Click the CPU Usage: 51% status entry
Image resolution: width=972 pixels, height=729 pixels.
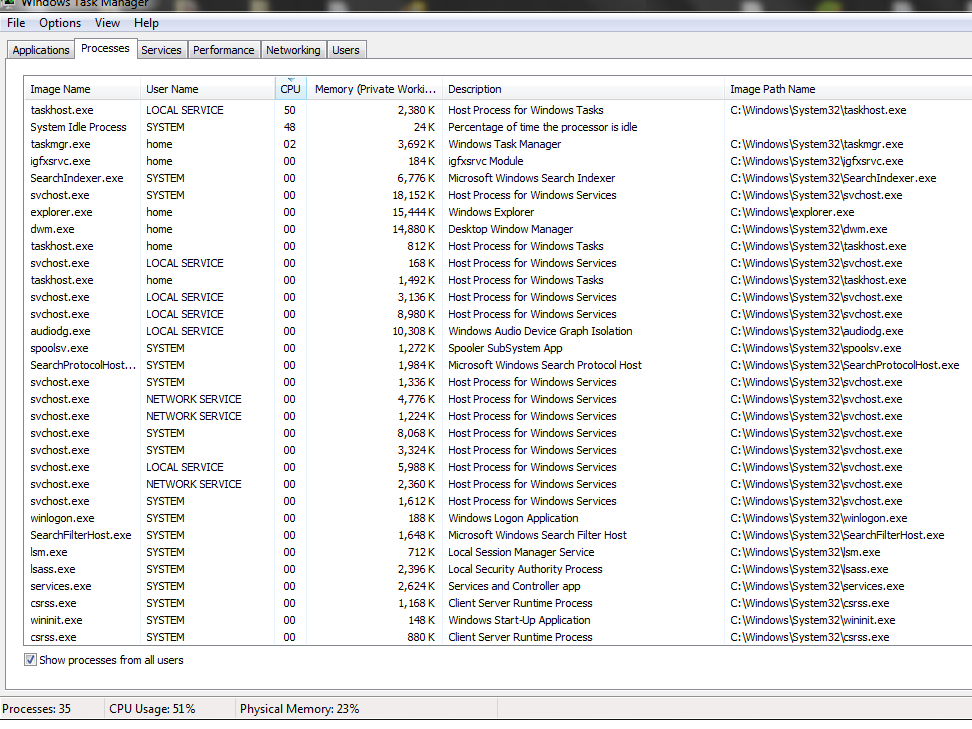(152, 709)
